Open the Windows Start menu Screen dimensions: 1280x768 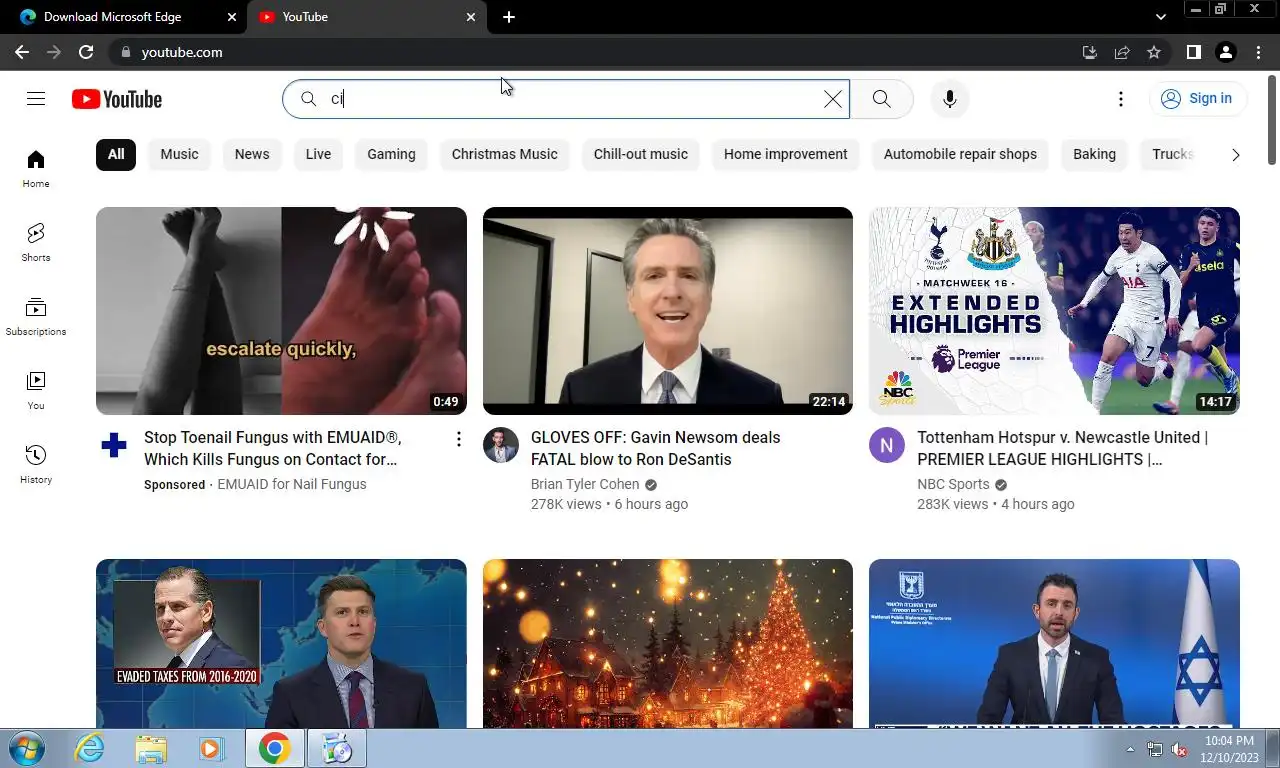coord(27,748)
